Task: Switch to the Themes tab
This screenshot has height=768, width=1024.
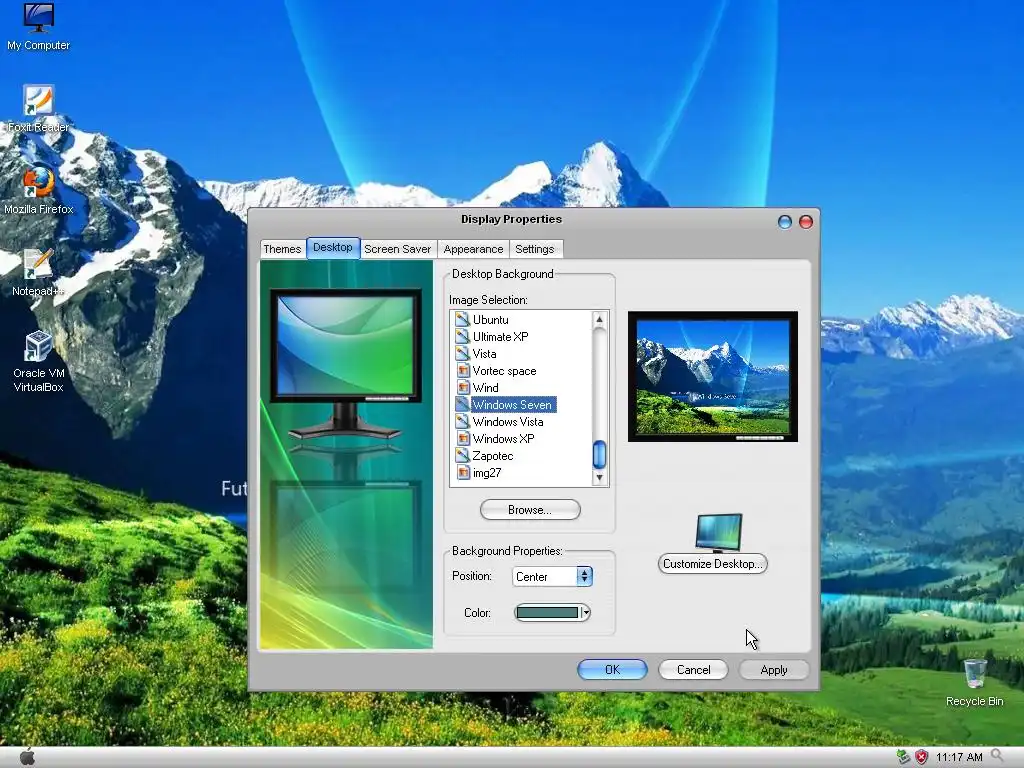Action: (282, 249)
